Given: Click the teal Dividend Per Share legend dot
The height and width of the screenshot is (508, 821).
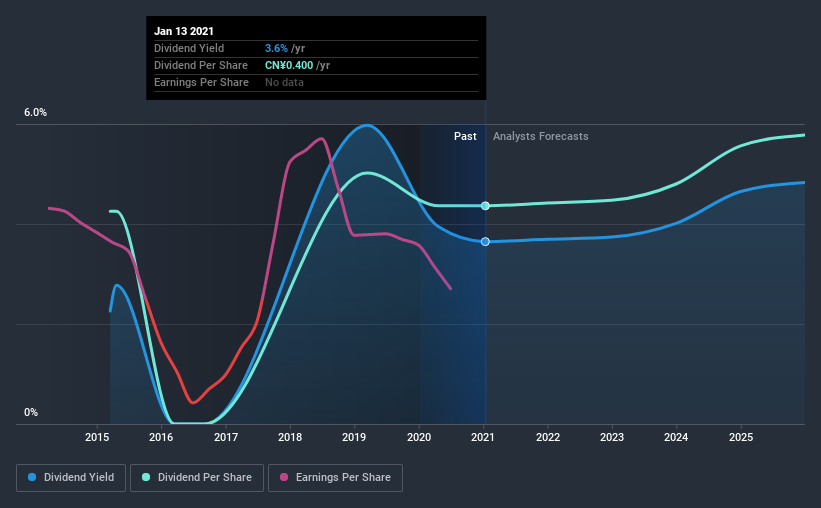Looking at the screenshot, I should (x=146, y=477).
